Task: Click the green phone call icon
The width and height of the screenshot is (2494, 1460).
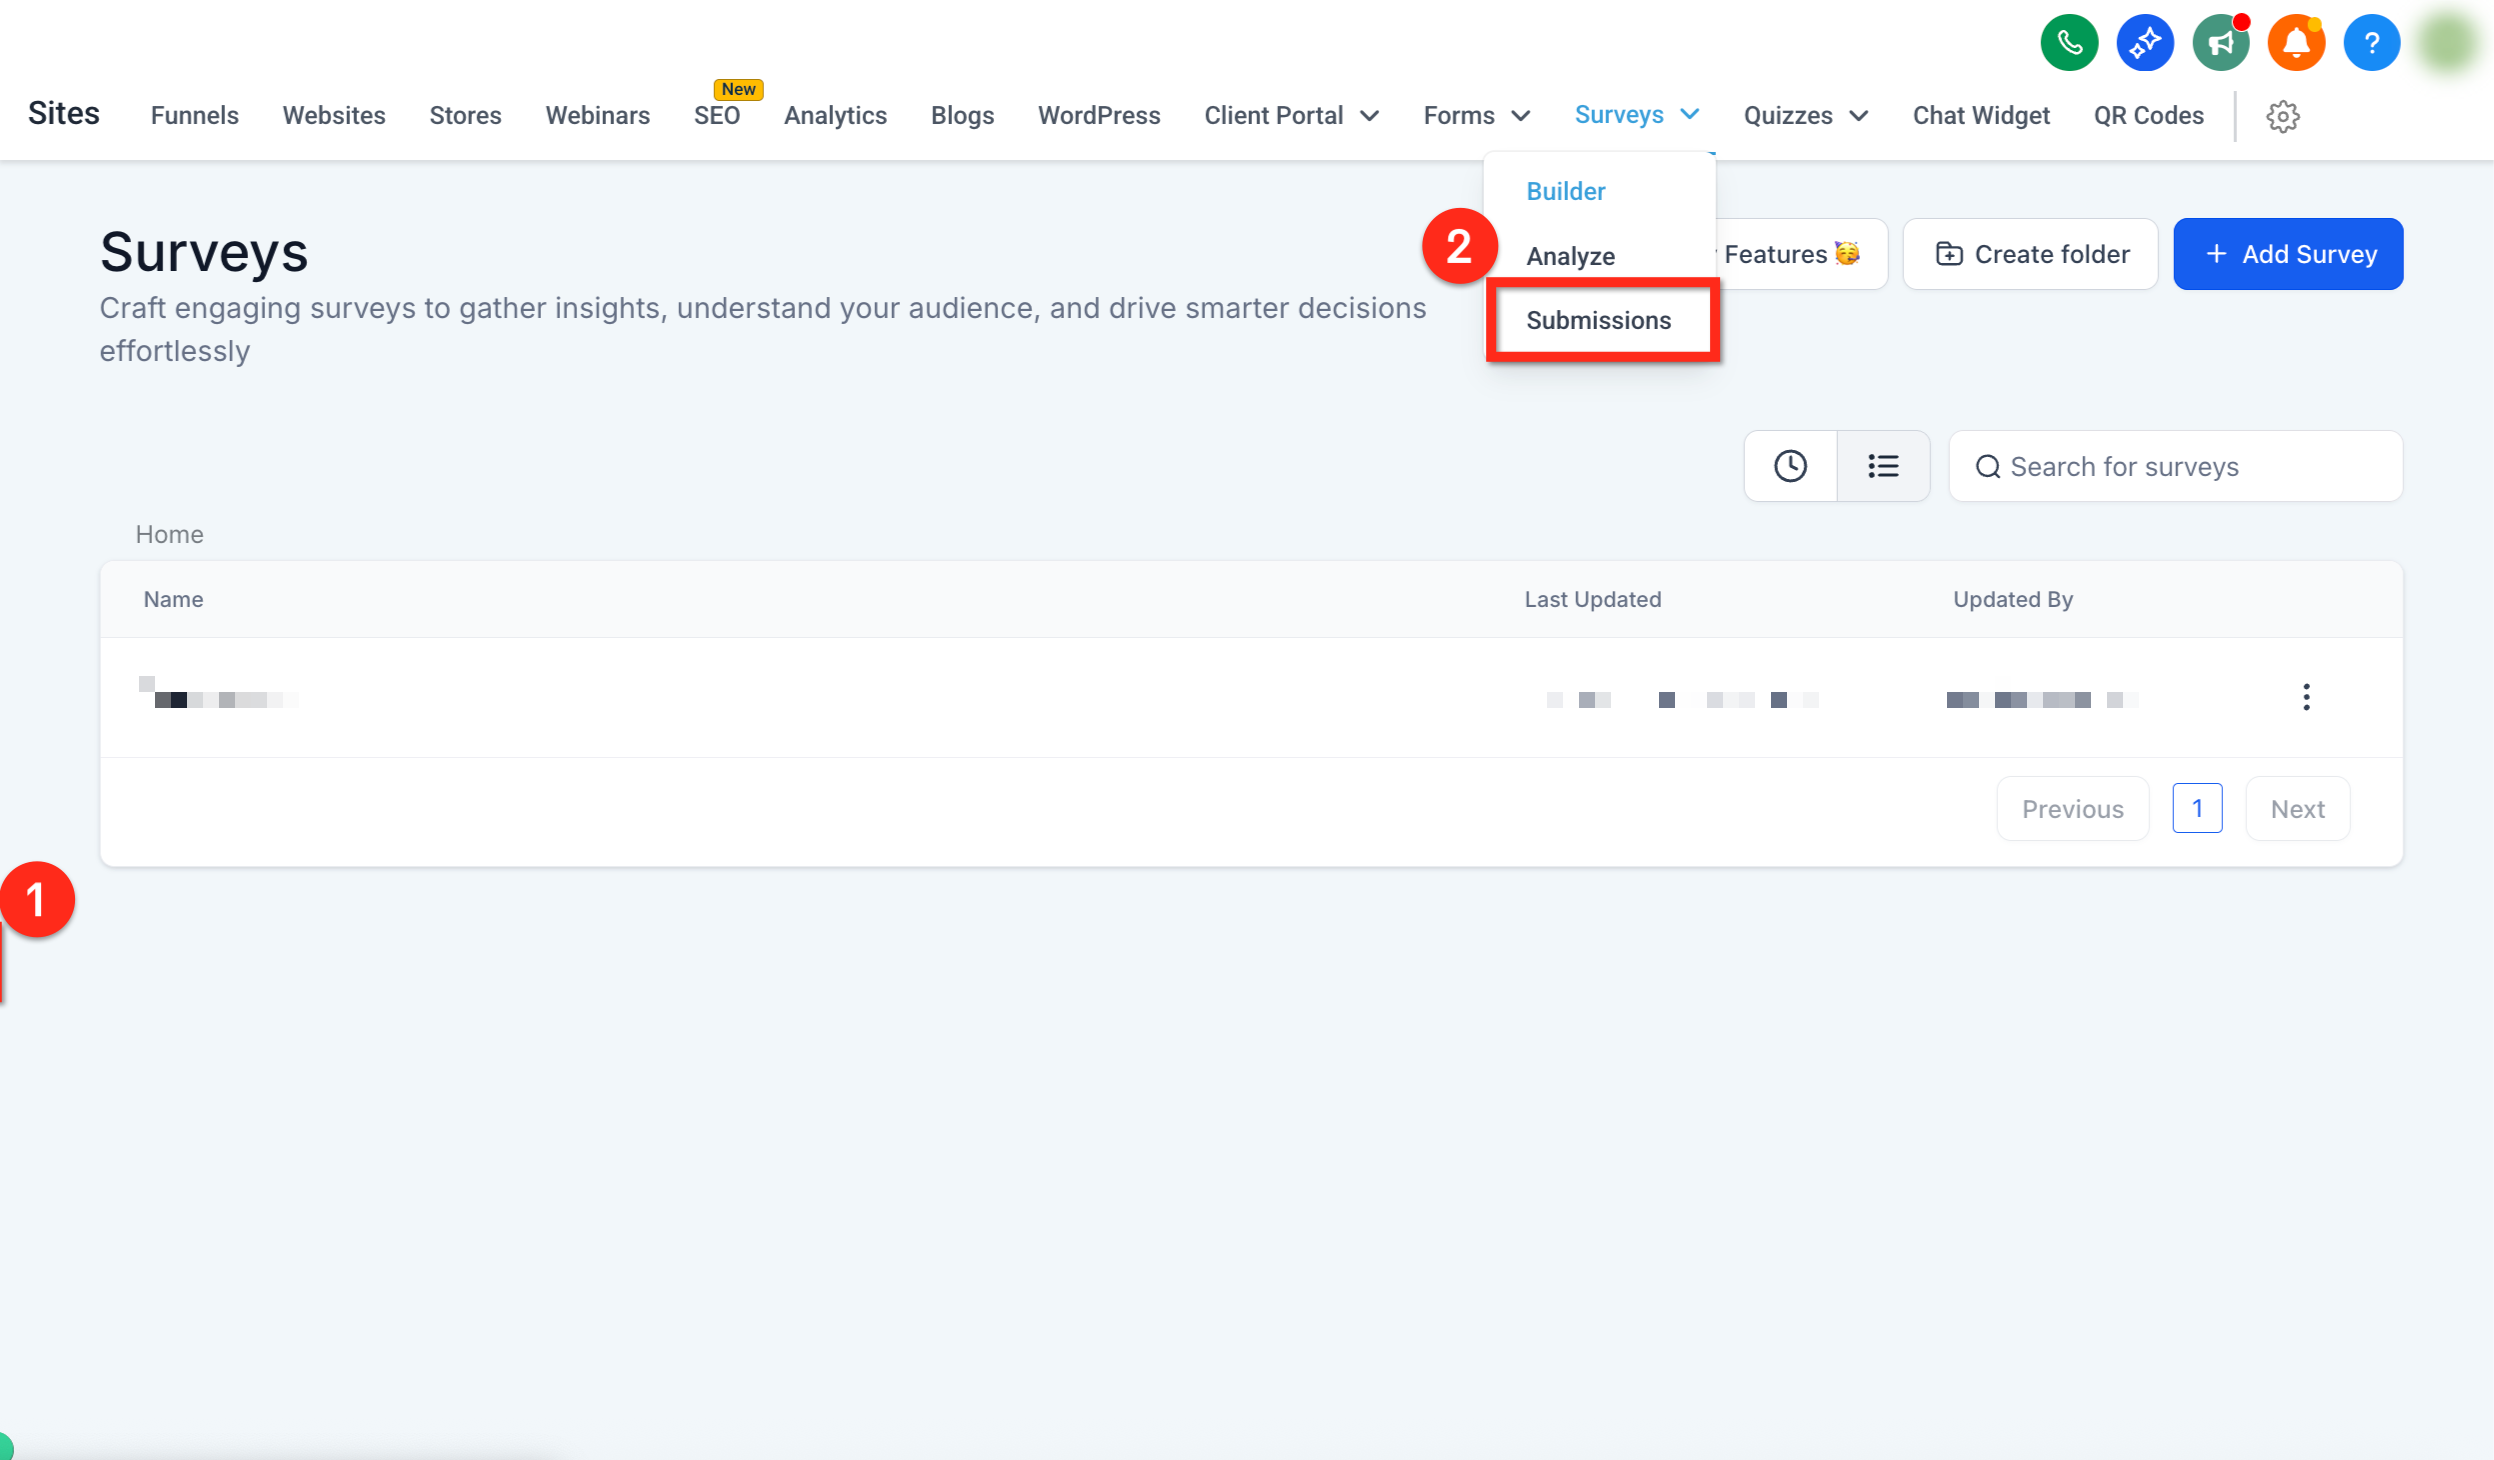Action: (x=2069, y=43)
